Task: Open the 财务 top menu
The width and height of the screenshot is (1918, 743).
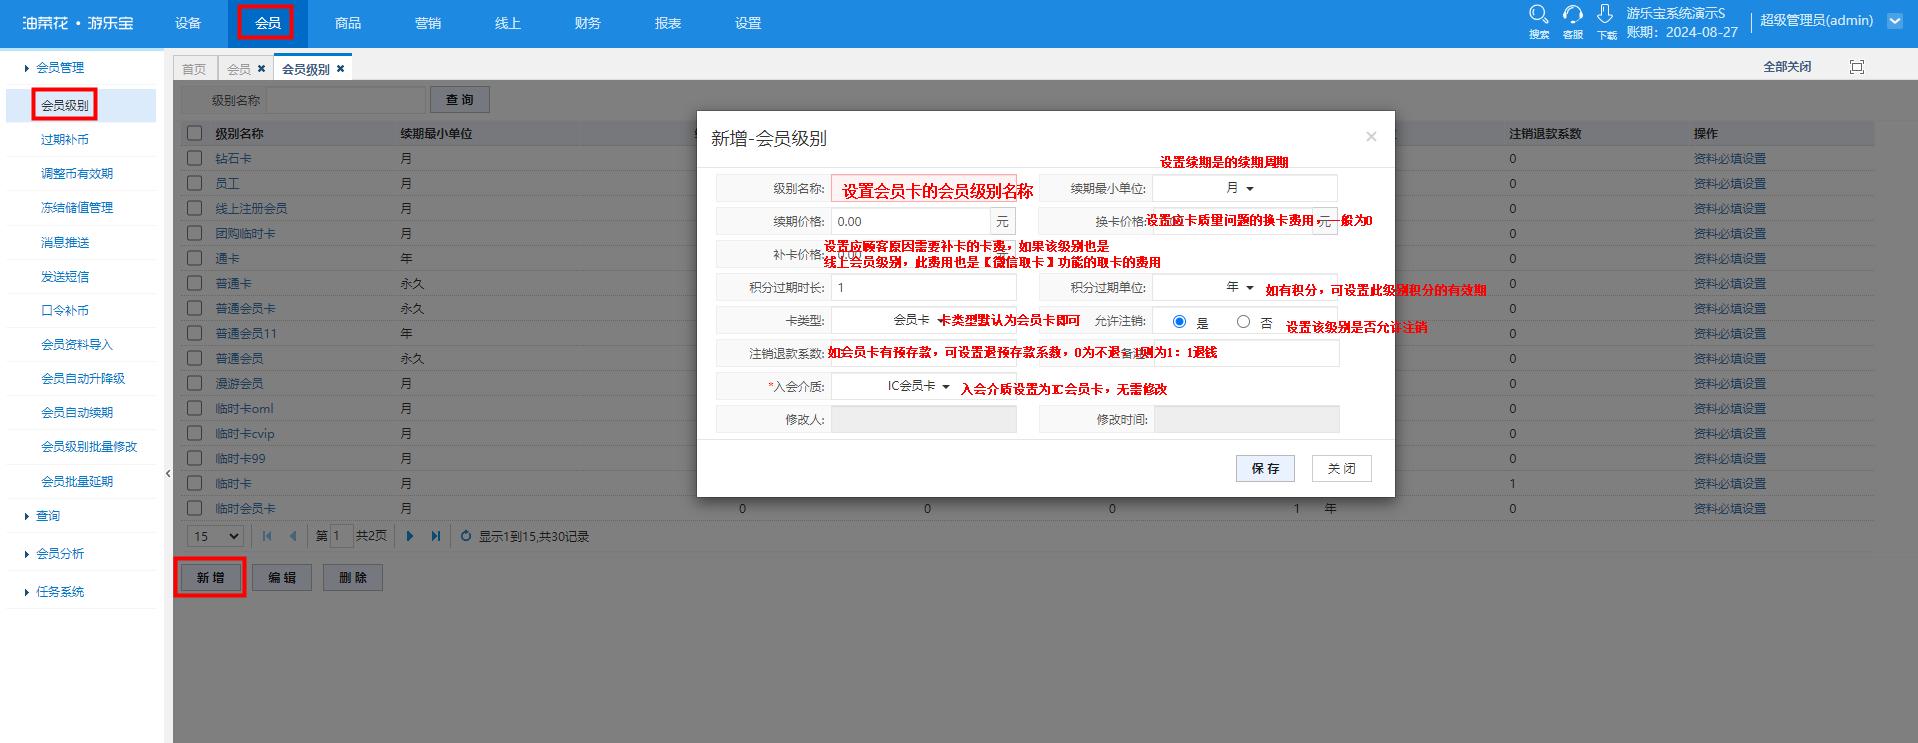Action: point(588,23)
